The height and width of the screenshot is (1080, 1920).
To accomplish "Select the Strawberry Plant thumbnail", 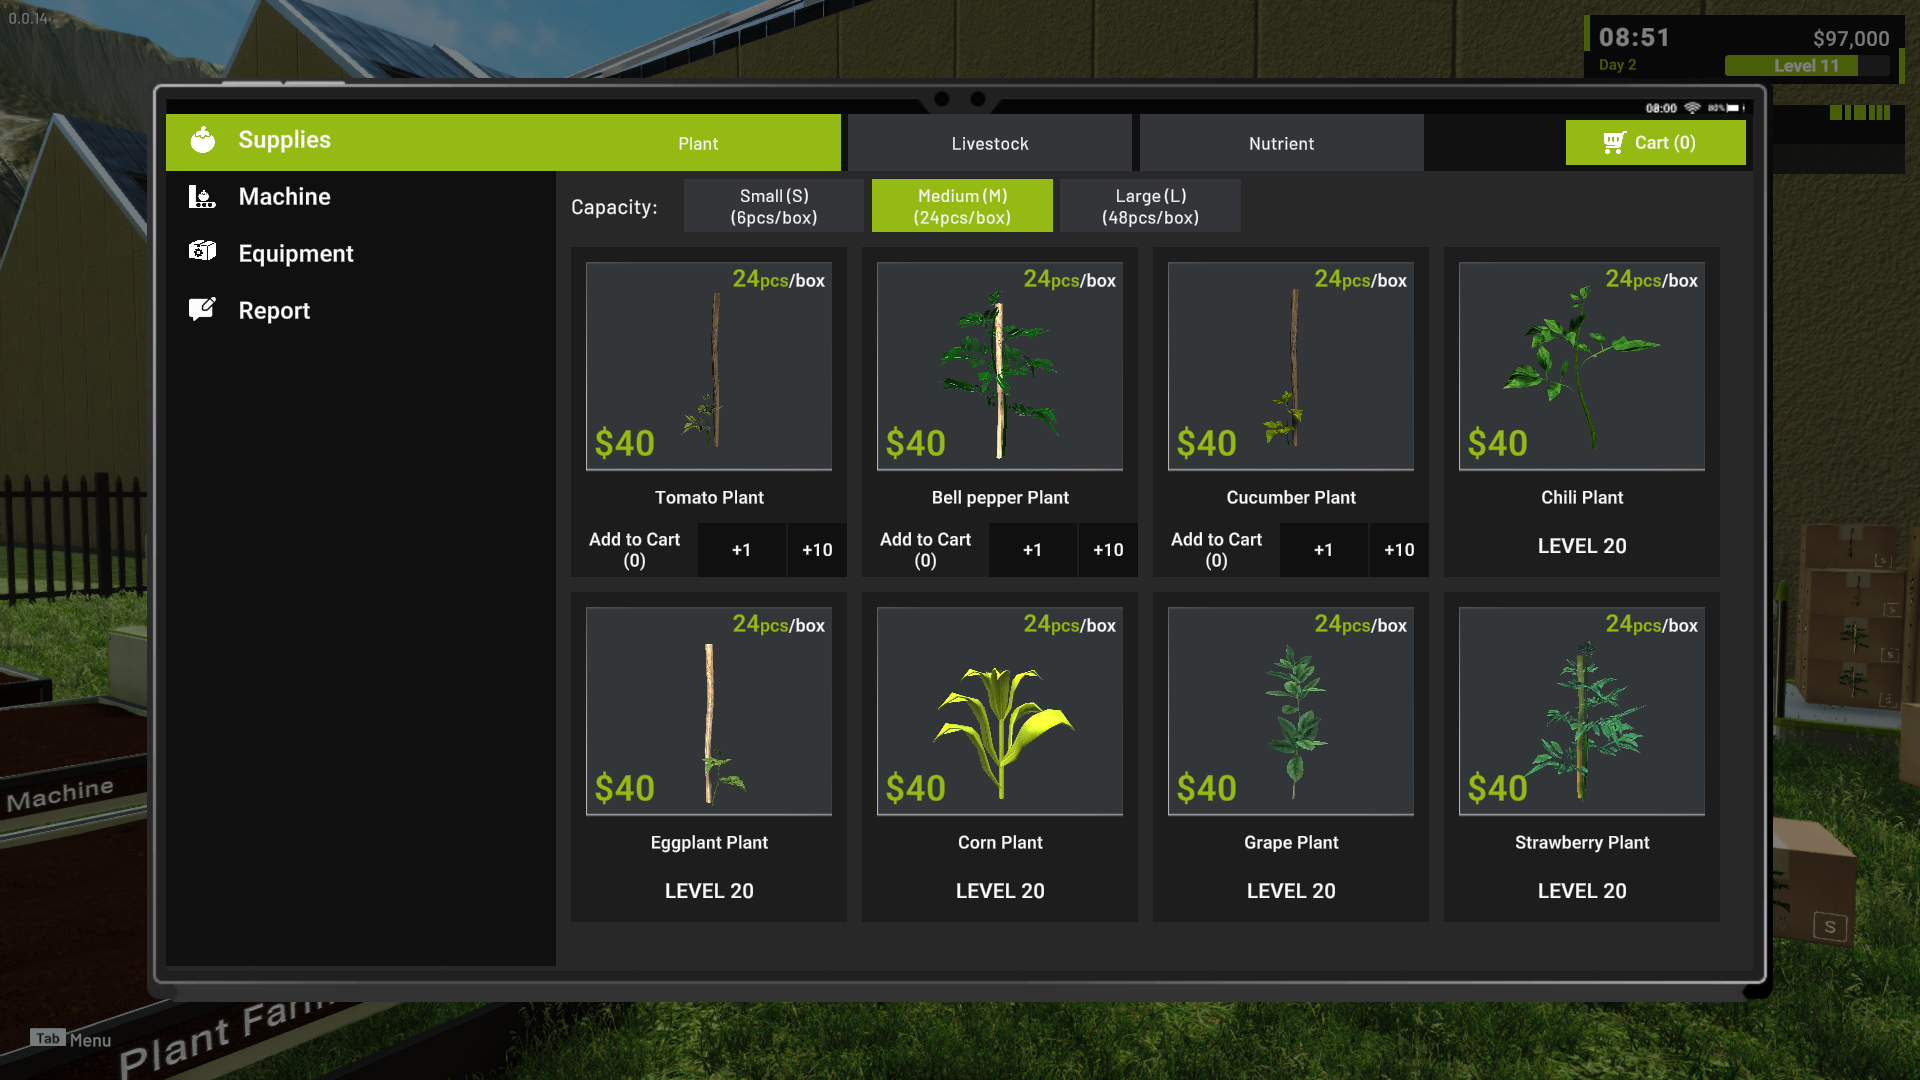I will tap(1582, 711).
